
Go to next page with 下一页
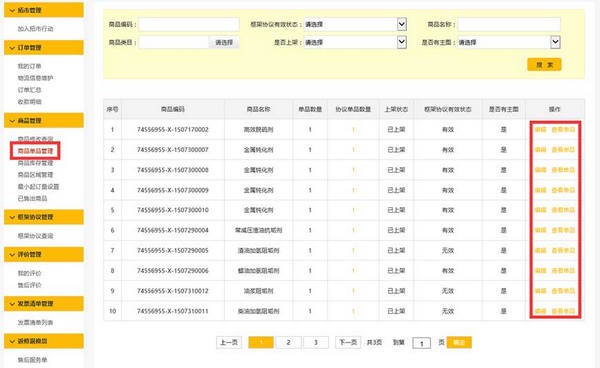tap(348, 342)
